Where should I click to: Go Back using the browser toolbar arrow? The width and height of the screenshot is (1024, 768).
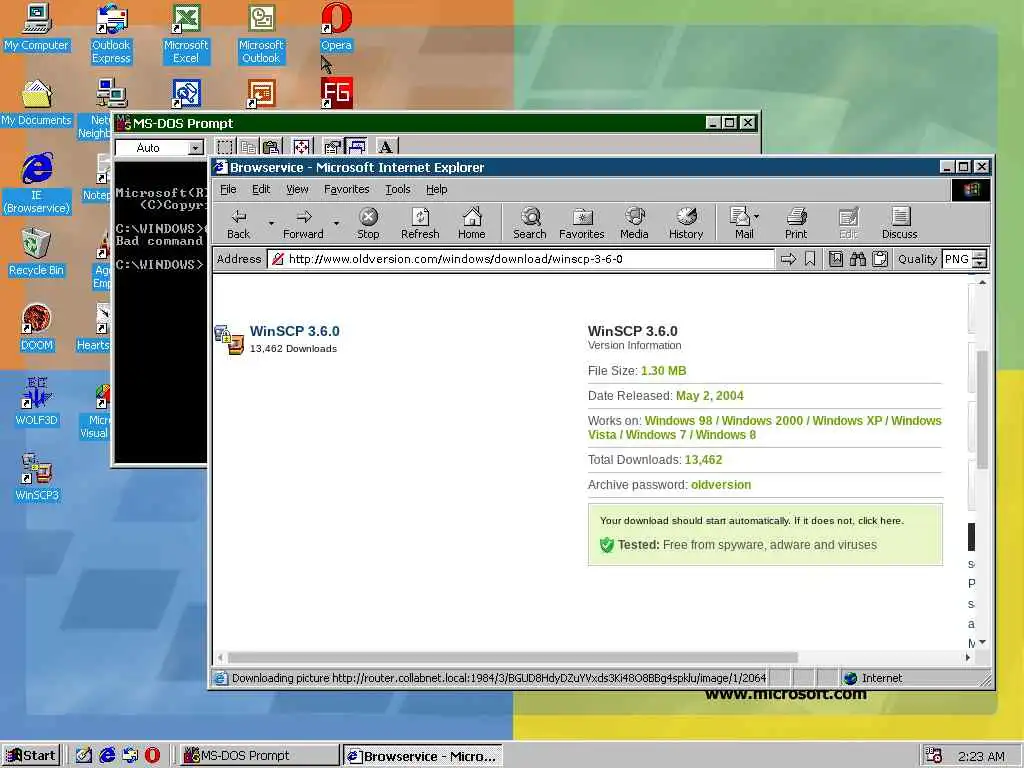238,223
